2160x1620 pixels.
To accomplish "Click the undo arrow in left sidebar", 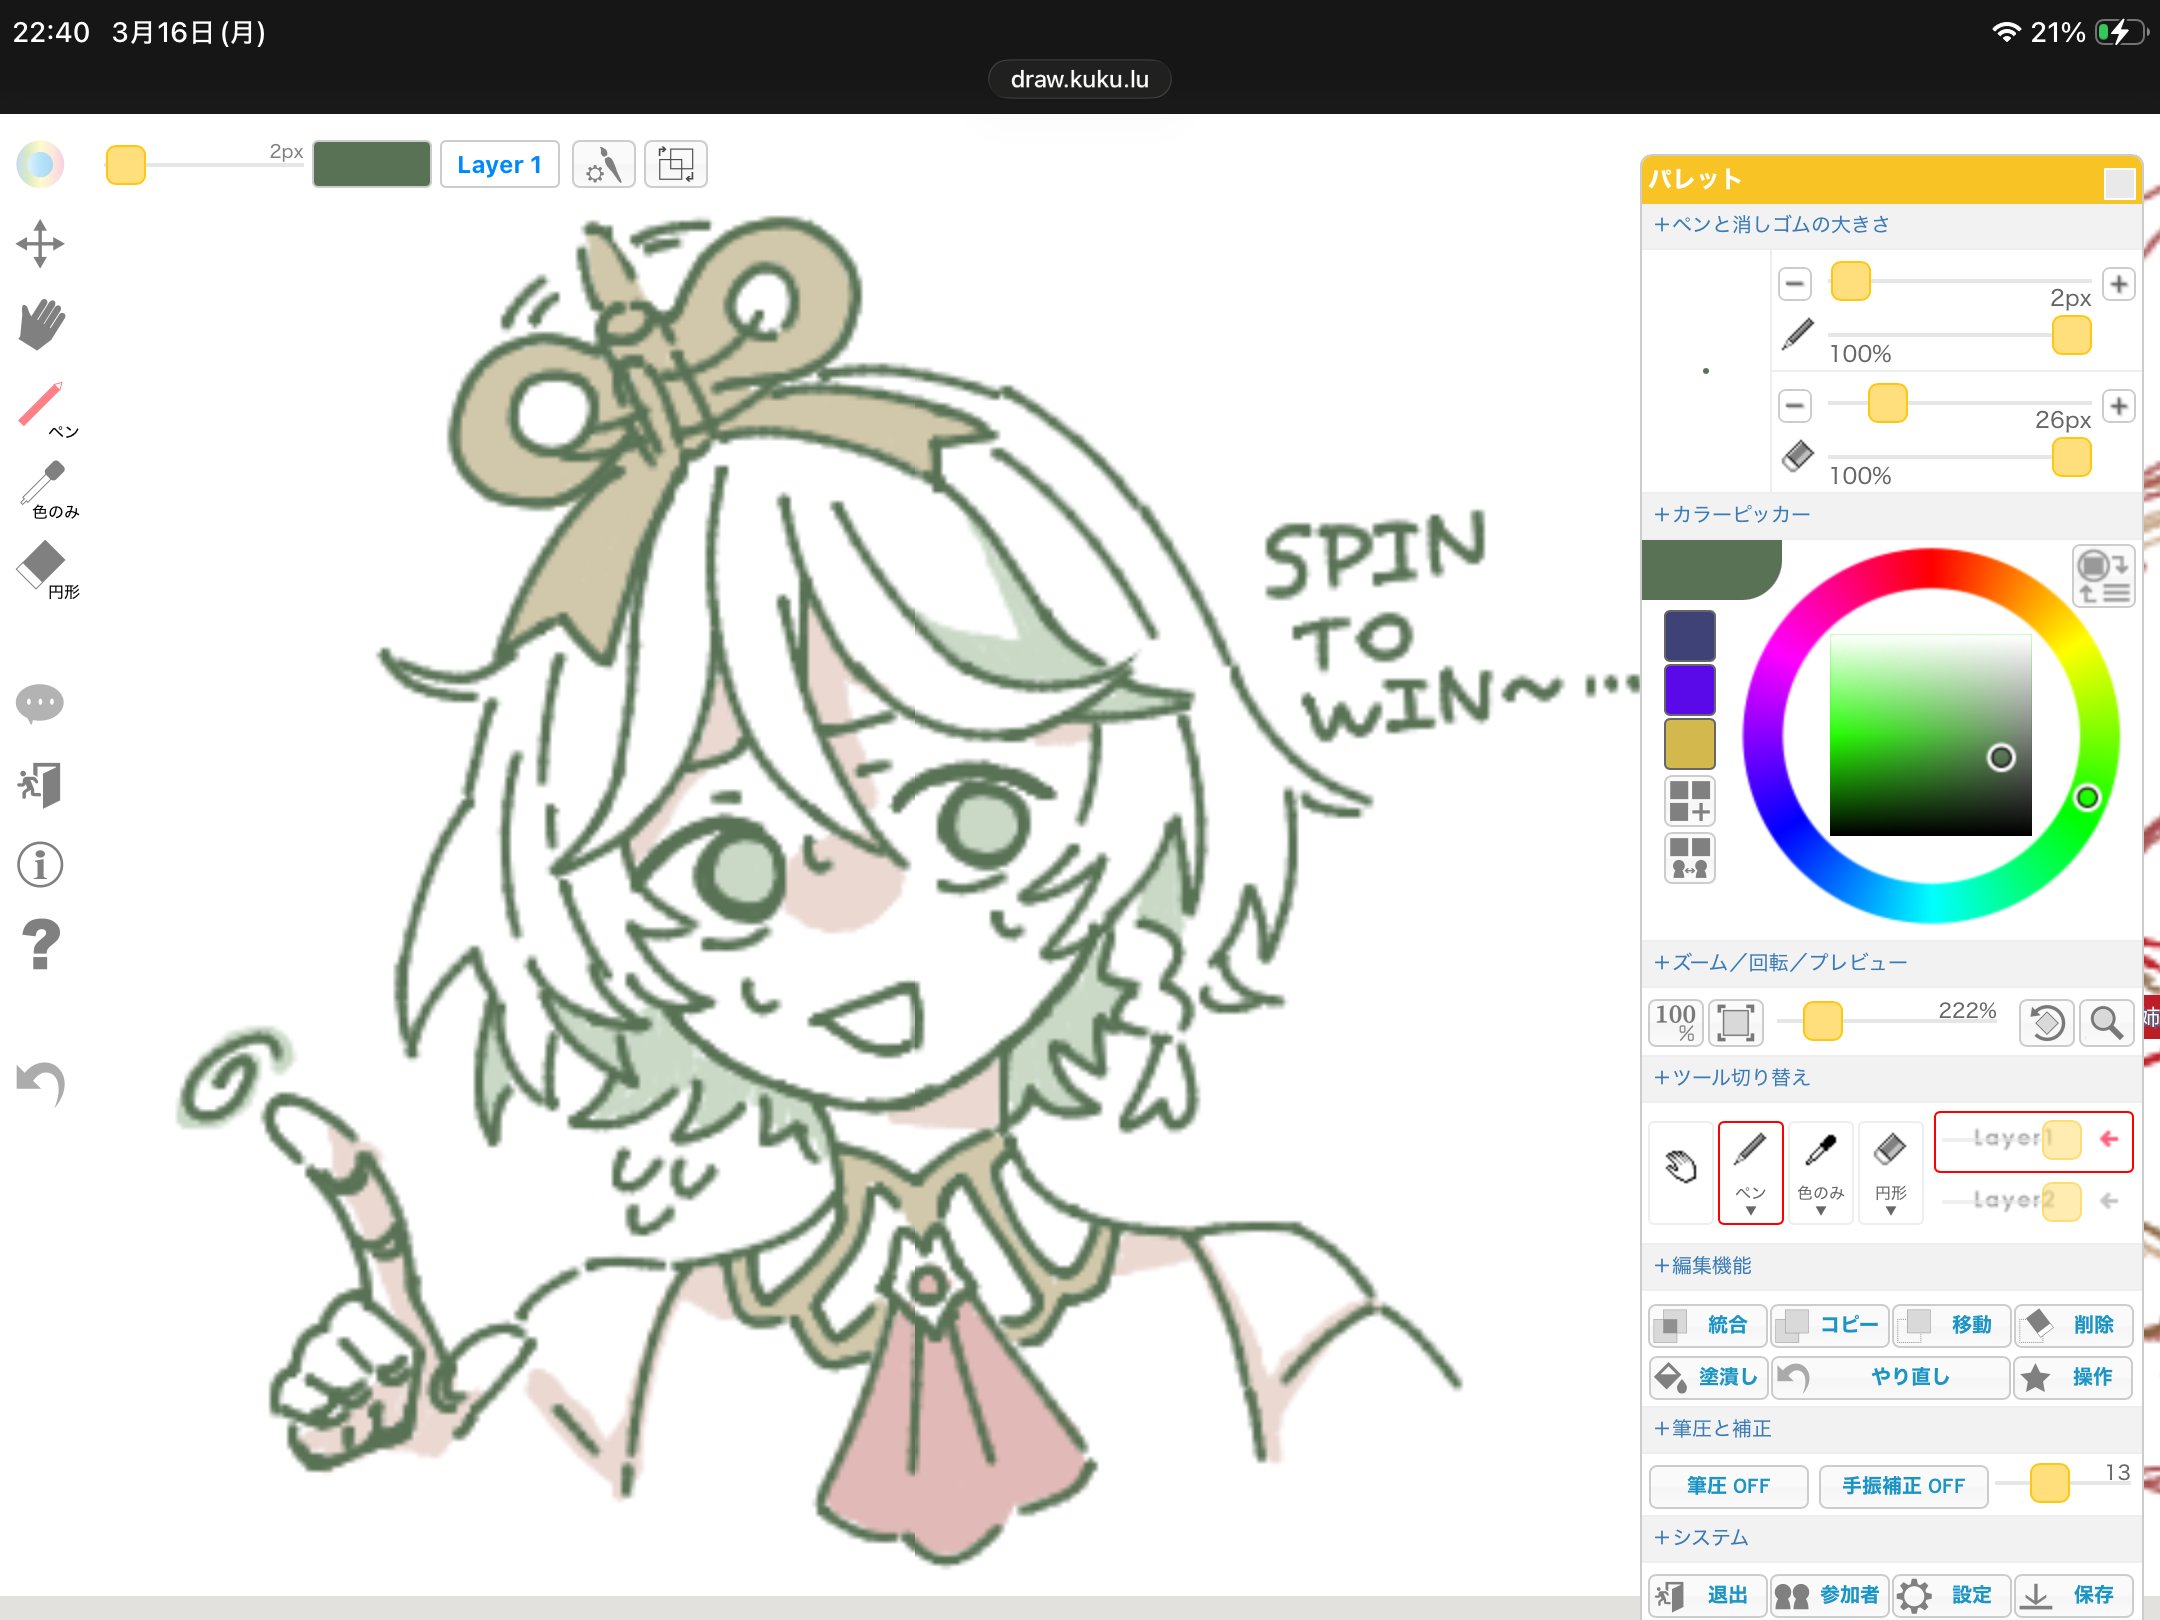I will click(40, 1084).
